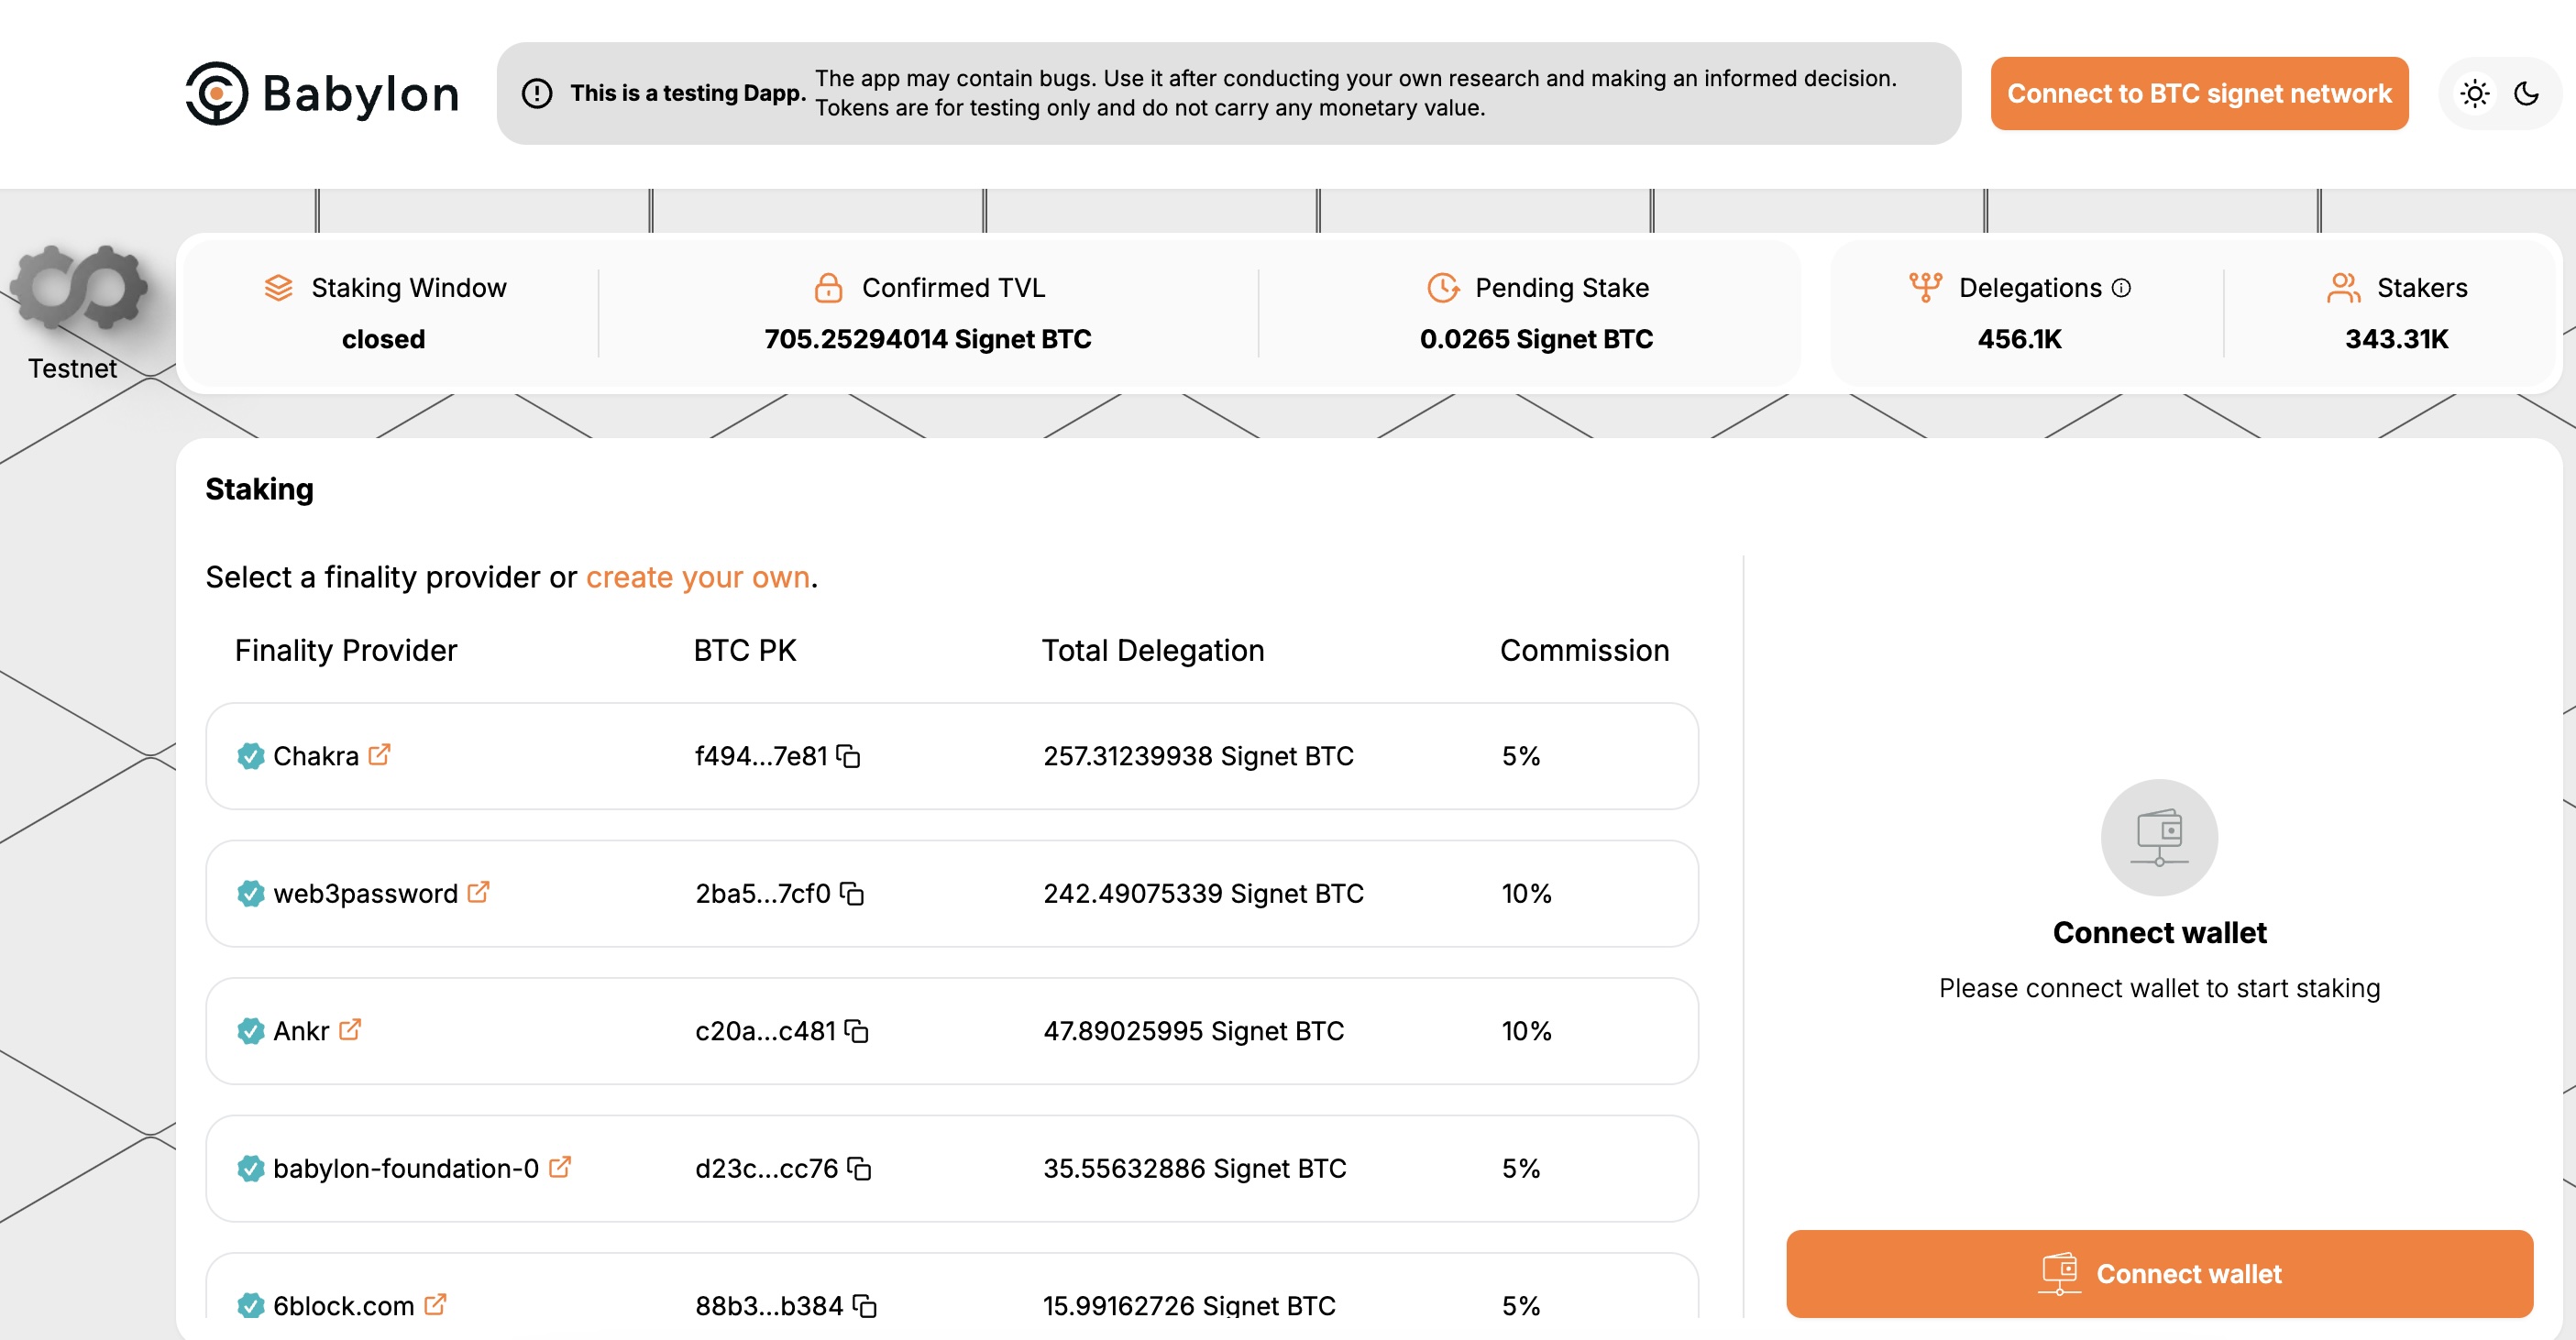Open the create your own link
The height and width of the screenshot is (1340, 2576).
coord(698,577)
